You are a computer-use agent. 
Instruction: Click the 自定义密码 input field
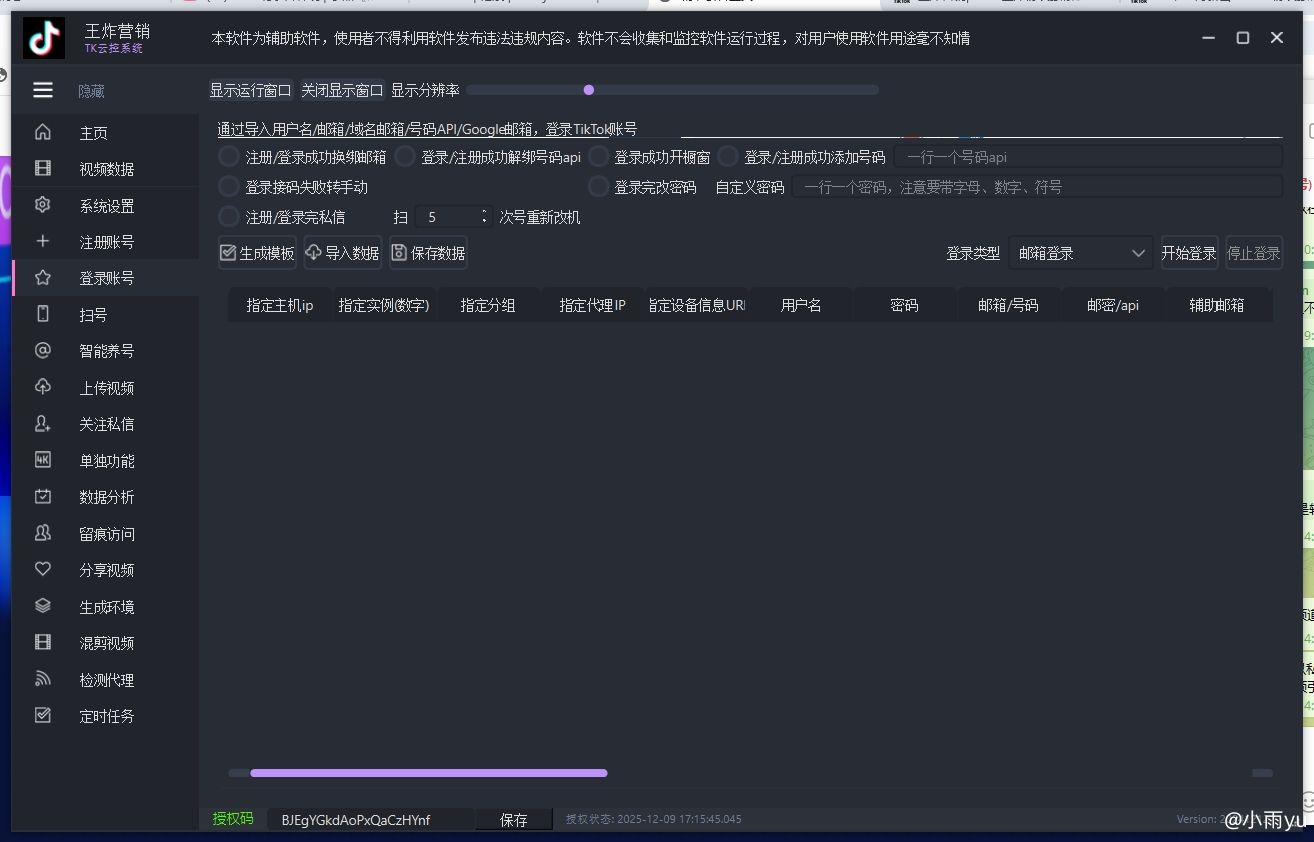pyautogui.click(x=1036, y=187)
